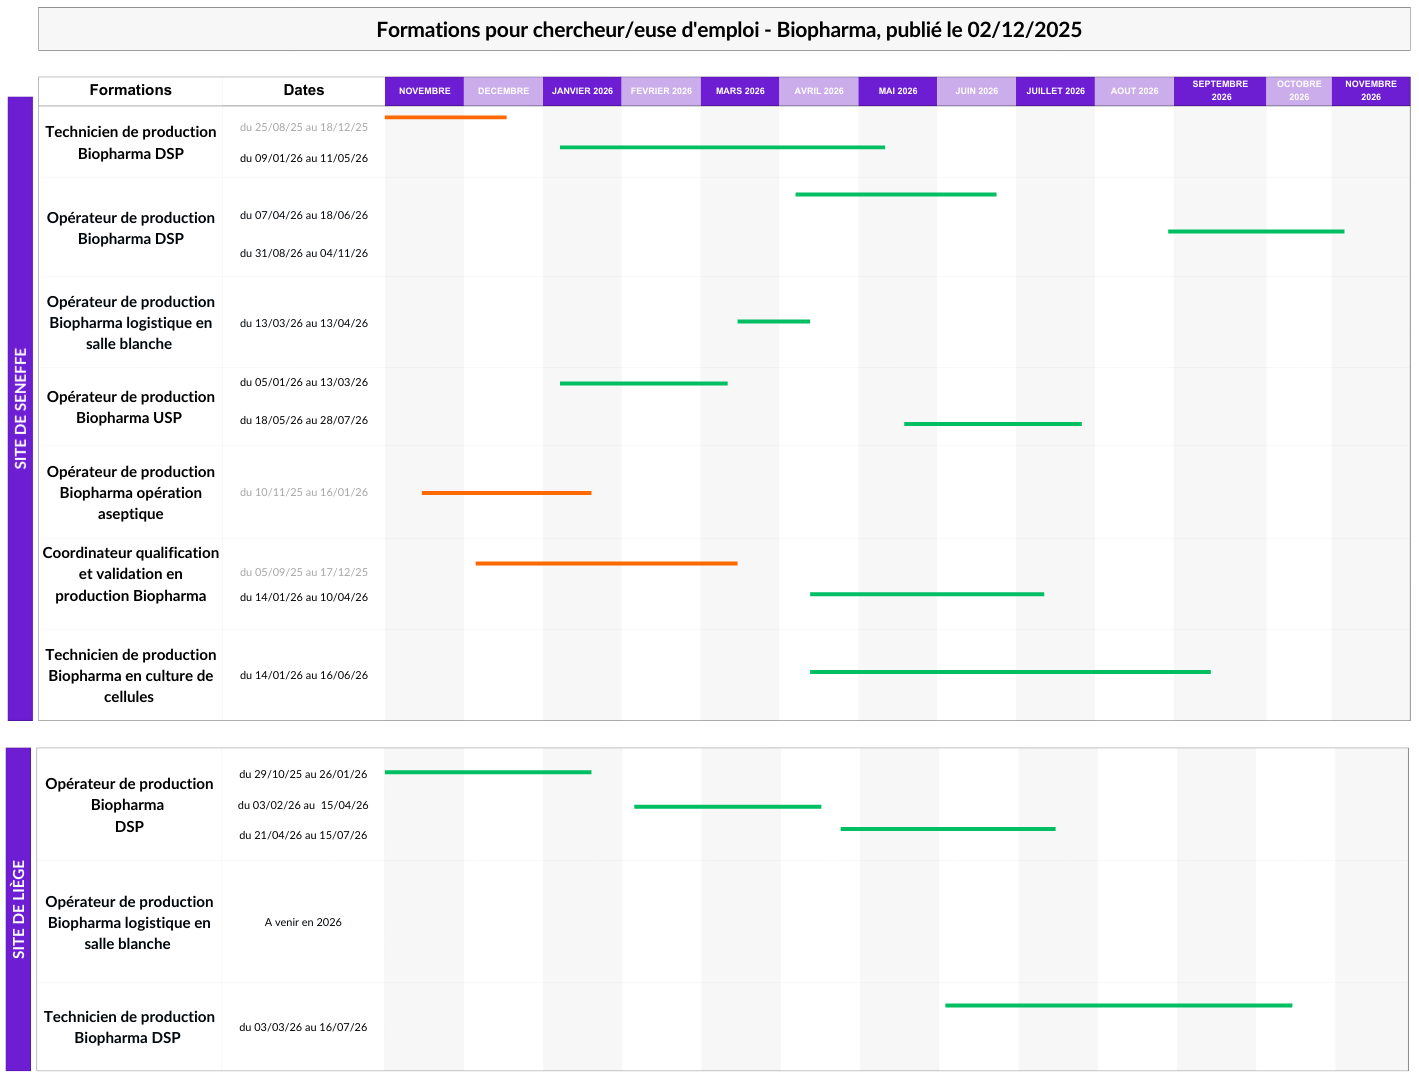Click the page title 'Formations pour chercheur/euse d'emploi'
Viewport: 1419px width, 1080px height.
pos(728,30)
